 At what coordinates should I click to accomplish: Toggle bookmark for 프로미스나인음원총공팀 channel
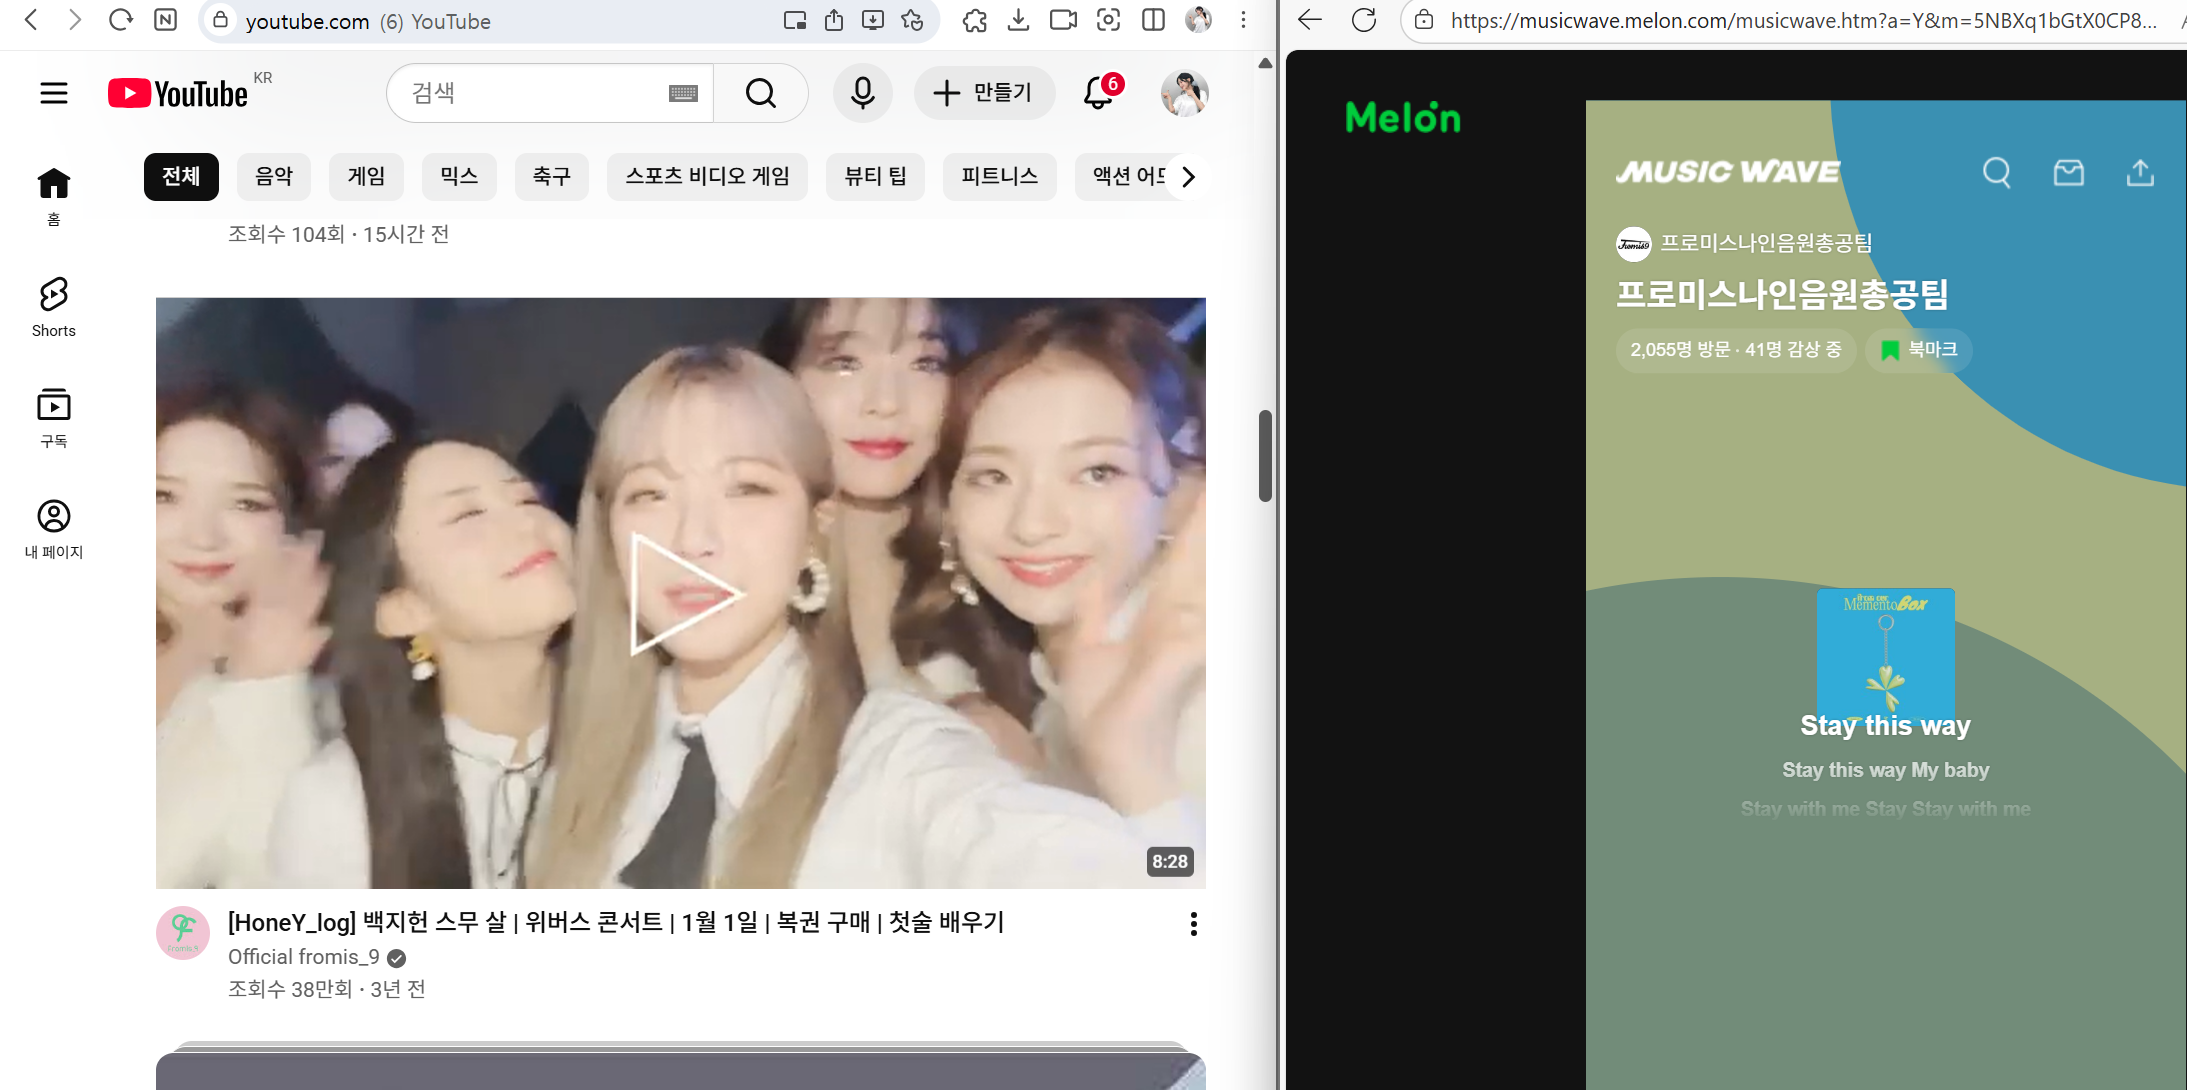1917,350
